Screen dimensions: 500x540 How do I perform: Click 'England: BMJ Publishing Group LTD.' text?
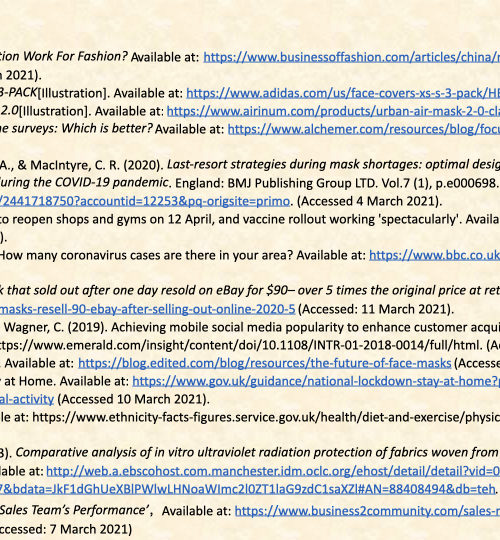[277, 183]
